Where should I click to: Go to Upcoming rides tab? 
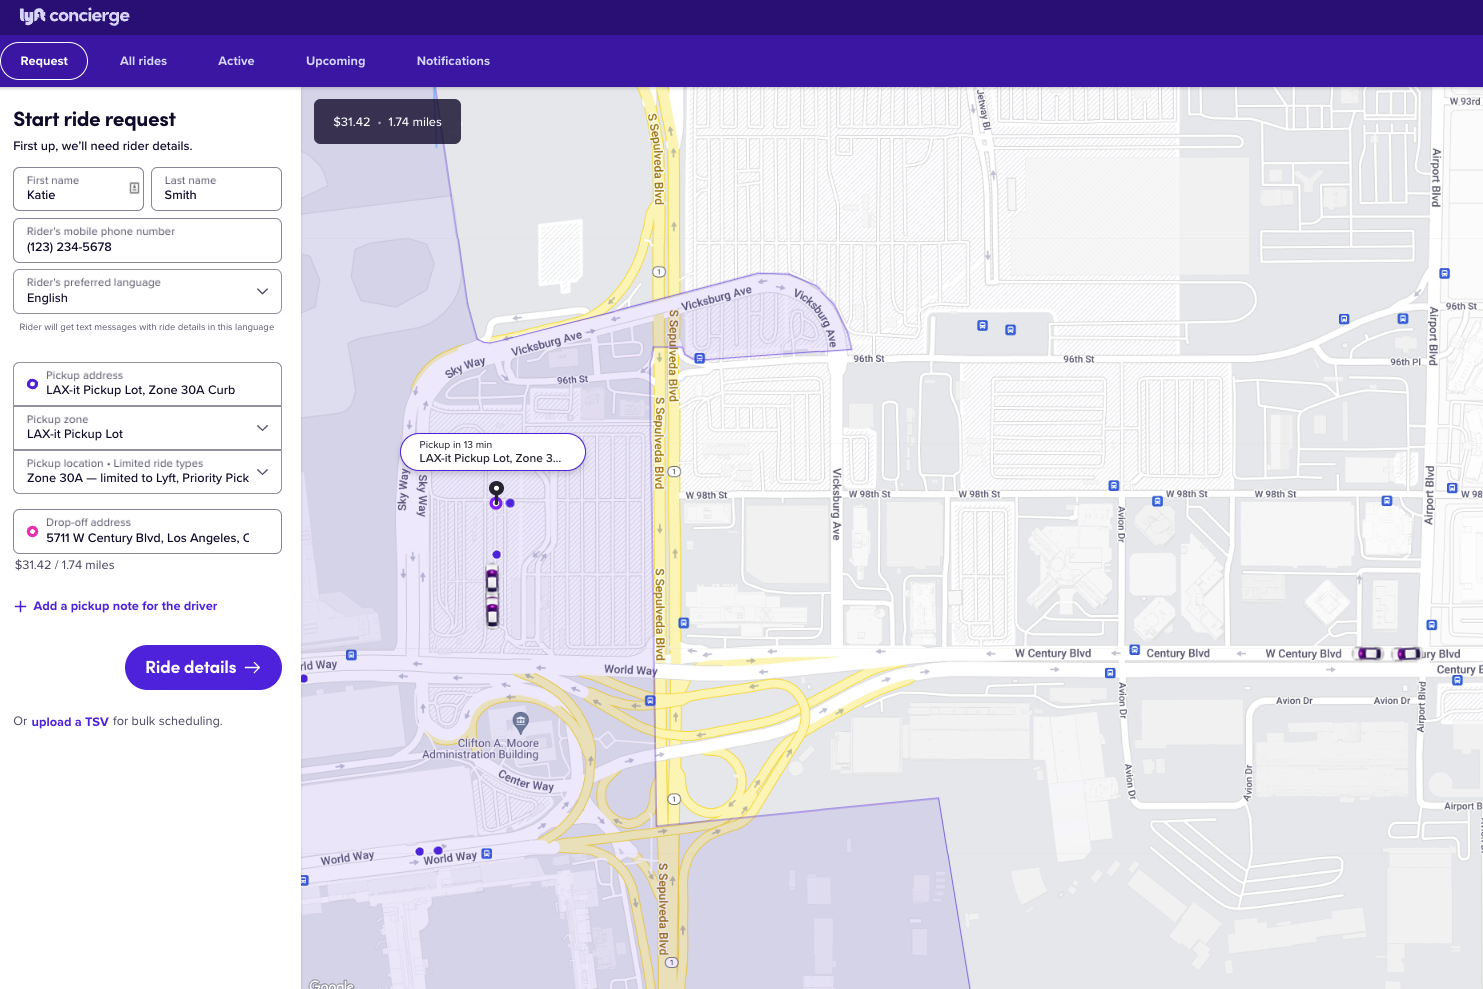(x=335, y=61)
